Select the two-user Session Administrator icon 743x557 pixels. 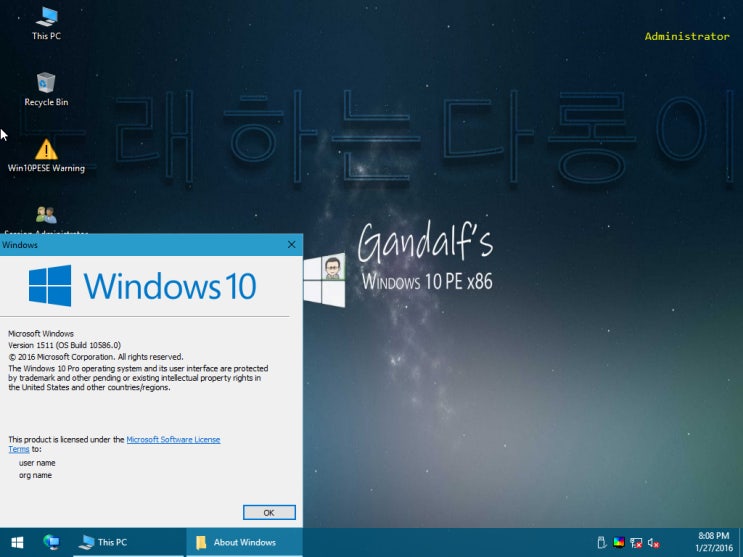tap(46, 216)
